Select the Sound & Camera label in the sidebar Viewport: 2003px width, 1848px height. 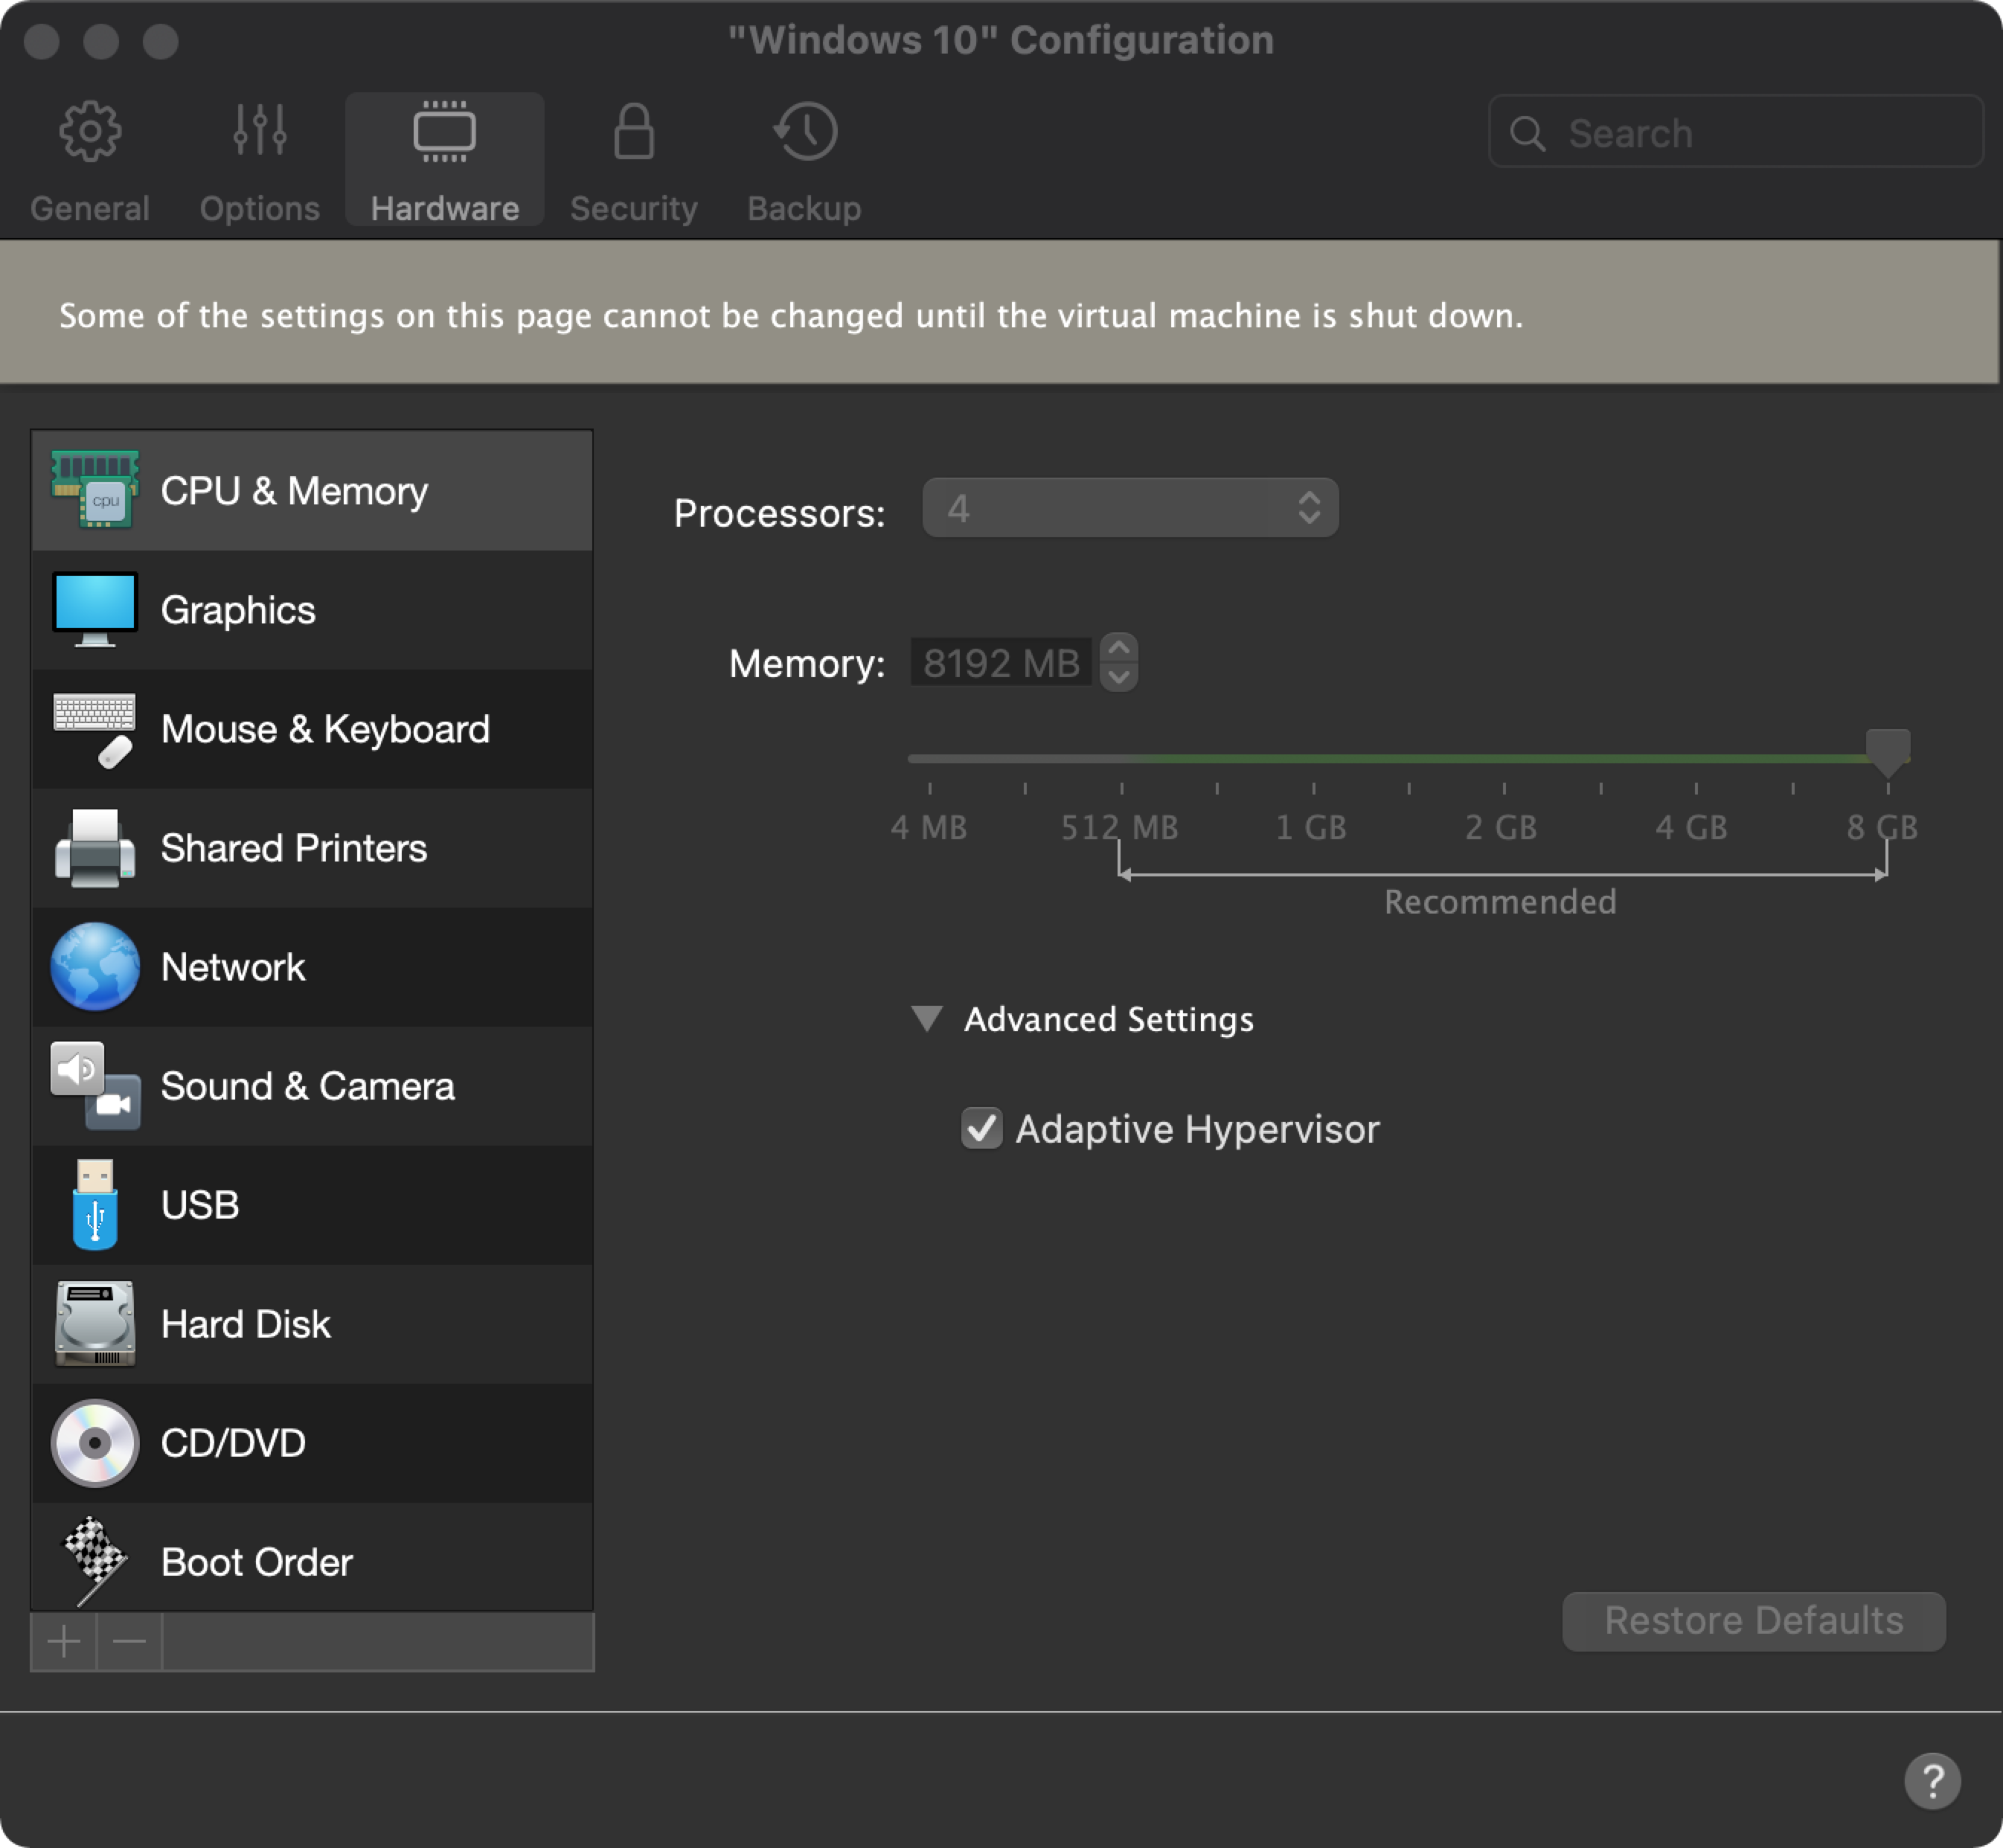tap(308, 1086)
